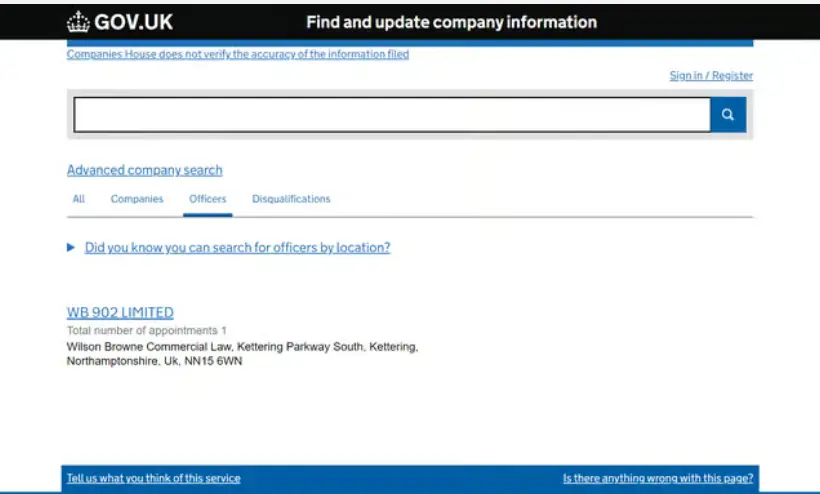Click the 'Total number of appointments 1' line
The image size is (820, 494).
click(x=146, y=330)
